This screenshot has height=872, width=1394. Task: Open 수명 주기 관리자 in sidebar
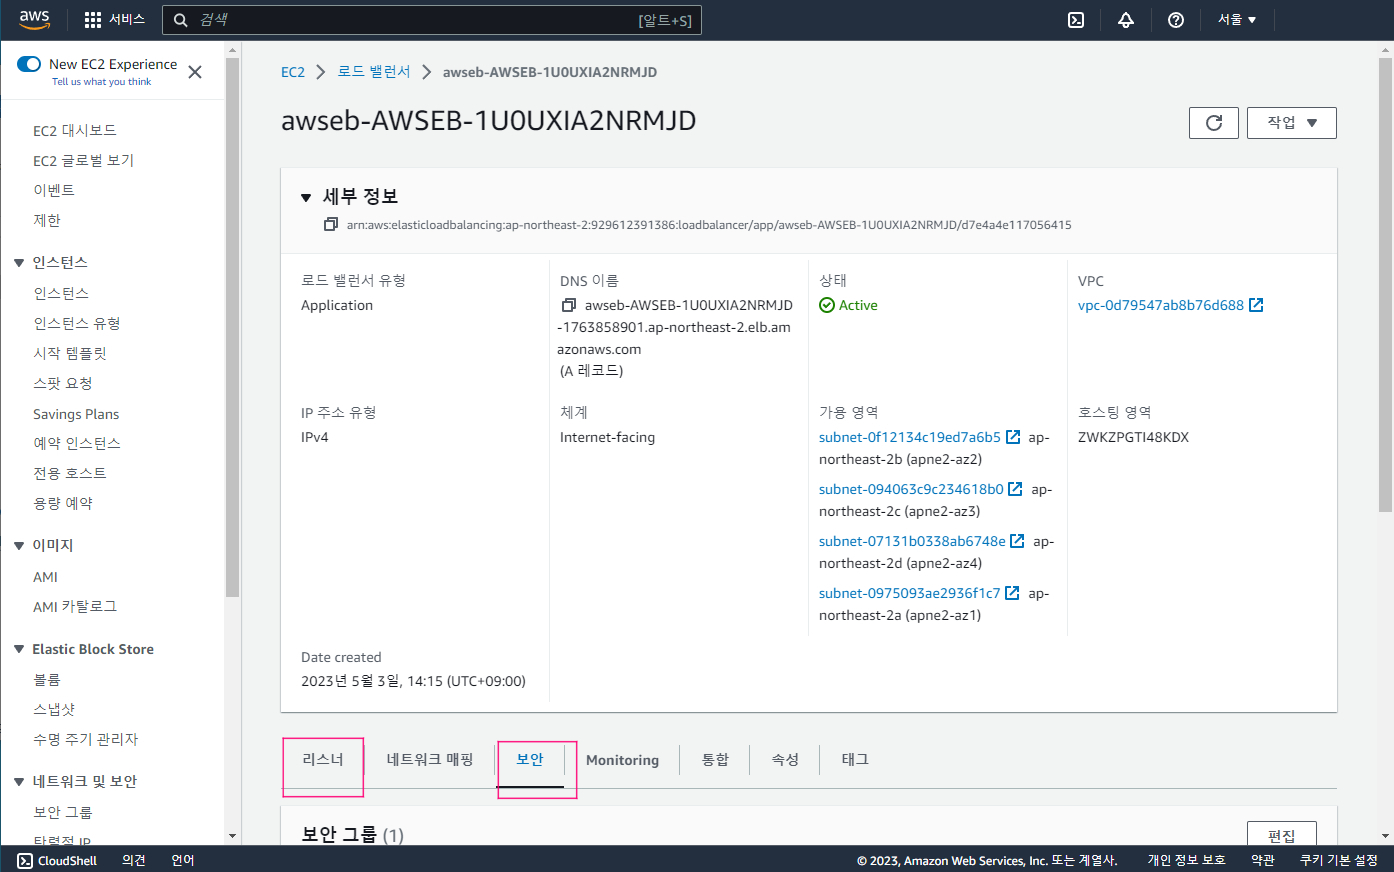[86, 739]
